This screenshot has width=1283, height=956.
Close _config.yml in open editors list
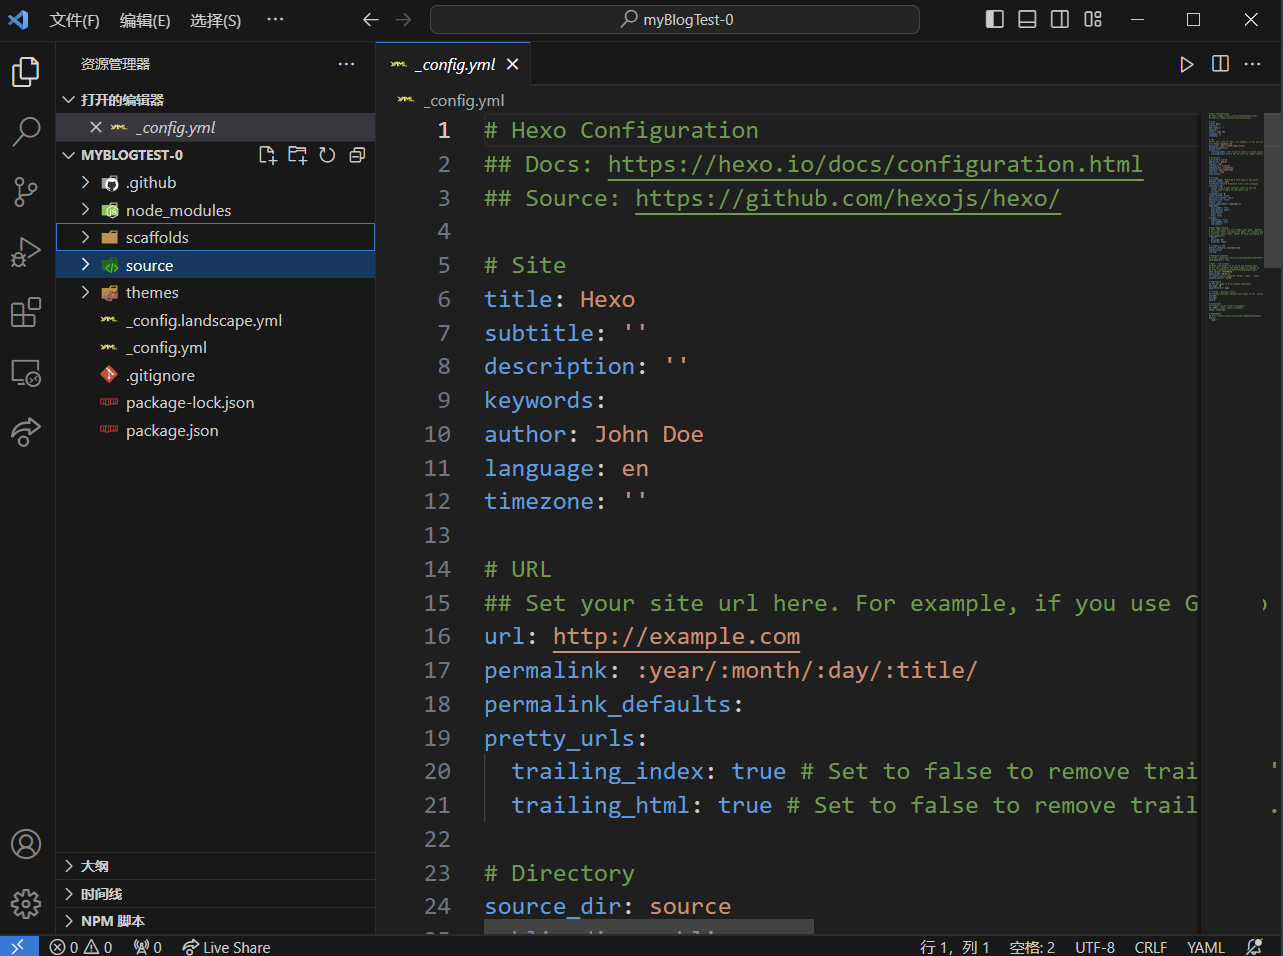[x=96, y=127]
